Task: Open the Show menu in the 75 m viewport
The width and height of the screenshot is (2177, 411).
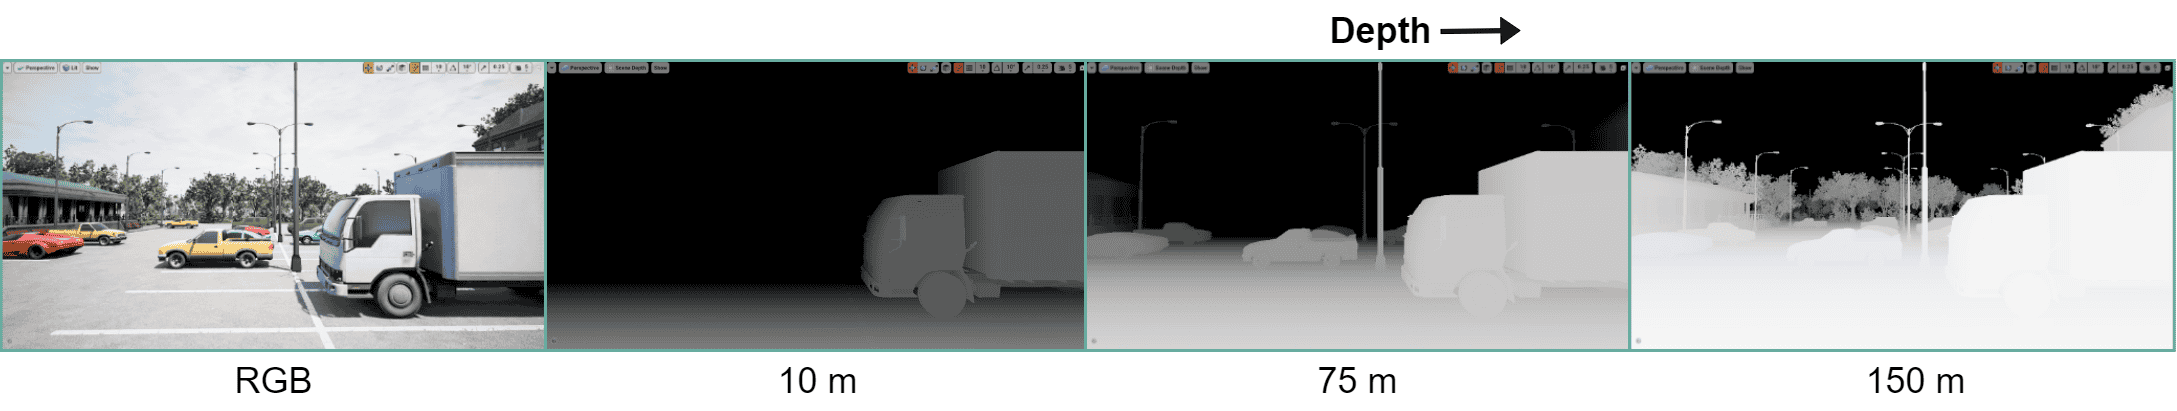Action: (x=1200, y=68)
